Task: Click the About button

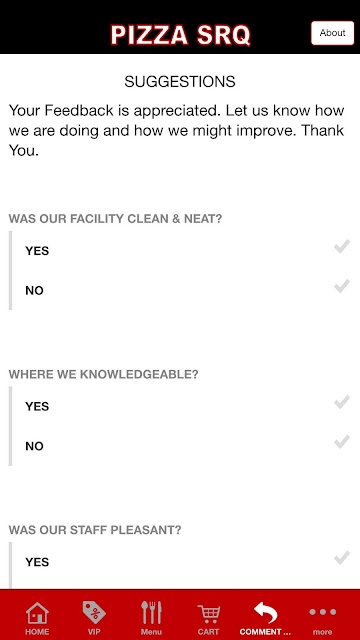Action: (x=332, y=33)
